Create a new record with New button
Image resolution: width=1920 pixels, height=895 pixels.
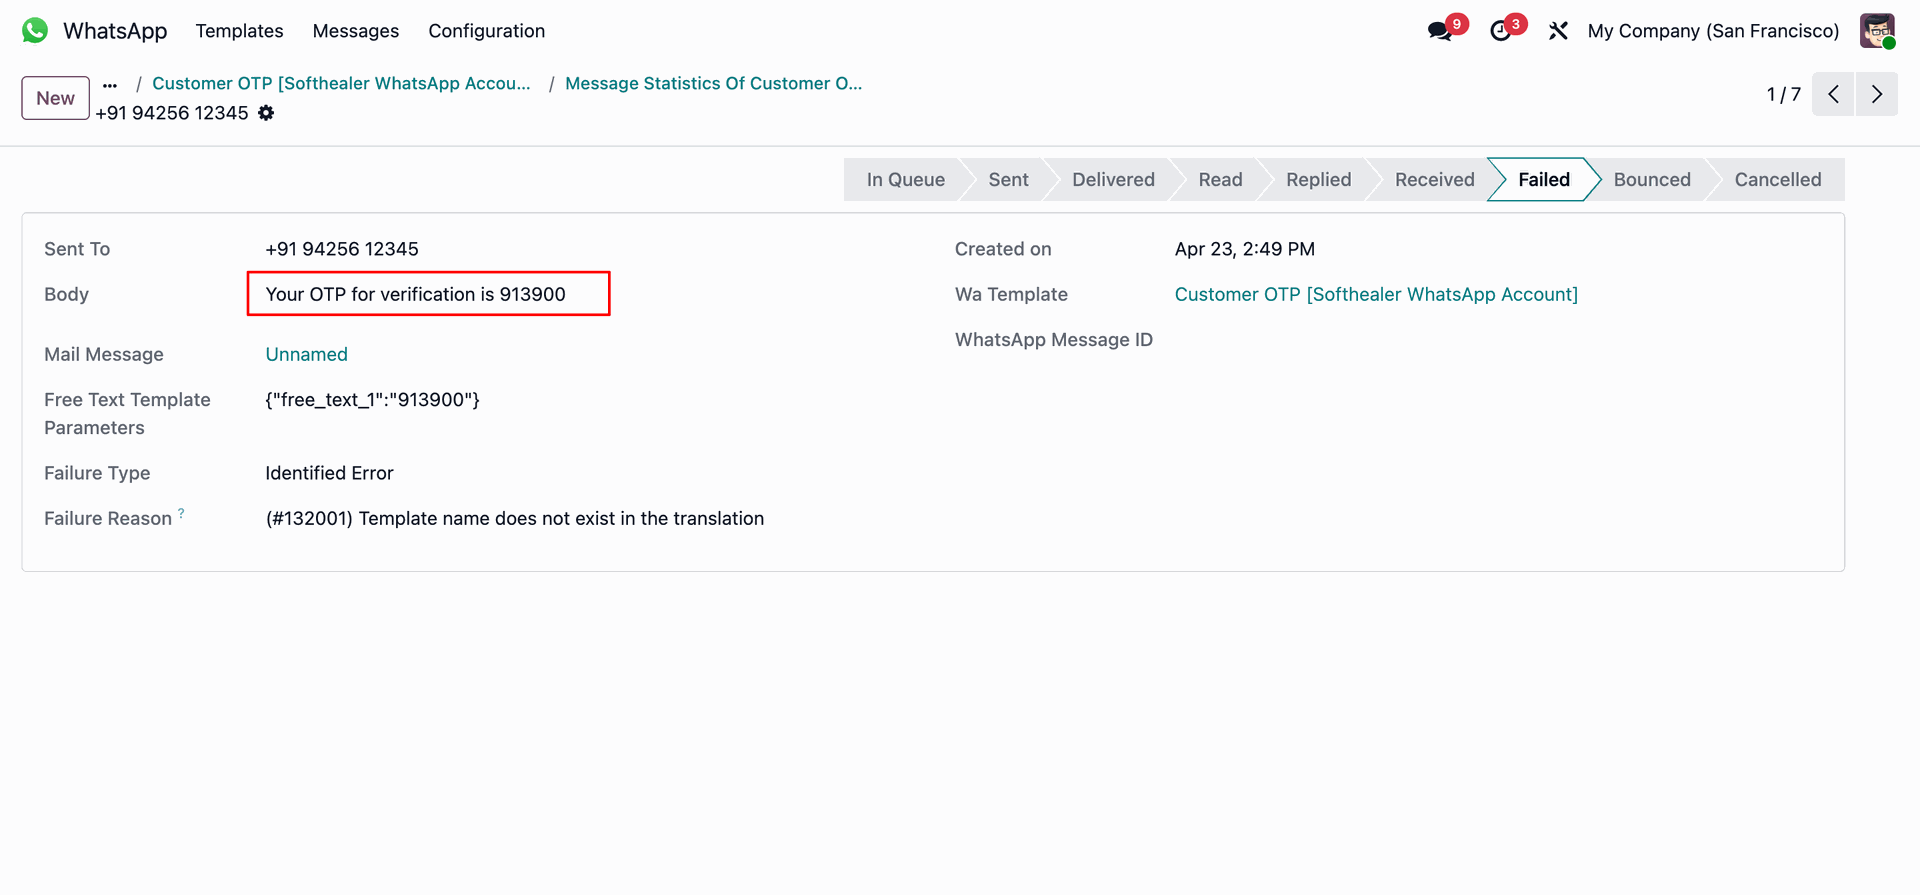coord(56,98)
